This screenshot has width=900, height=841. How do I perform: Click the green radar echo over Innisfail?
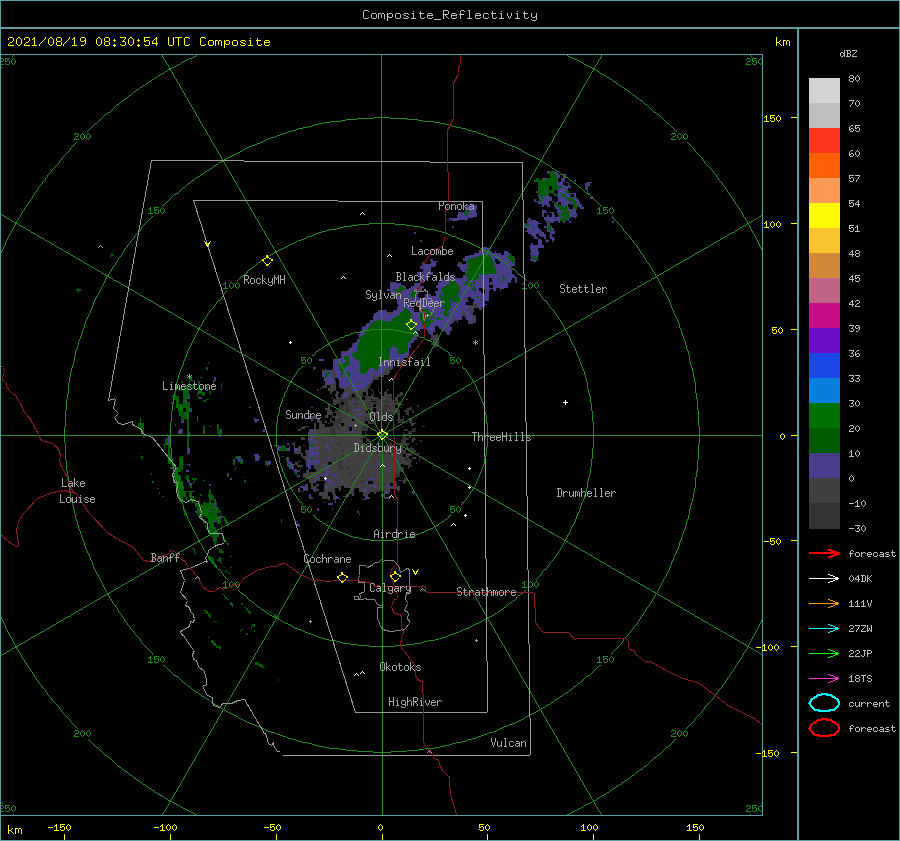tap(382, 344)
